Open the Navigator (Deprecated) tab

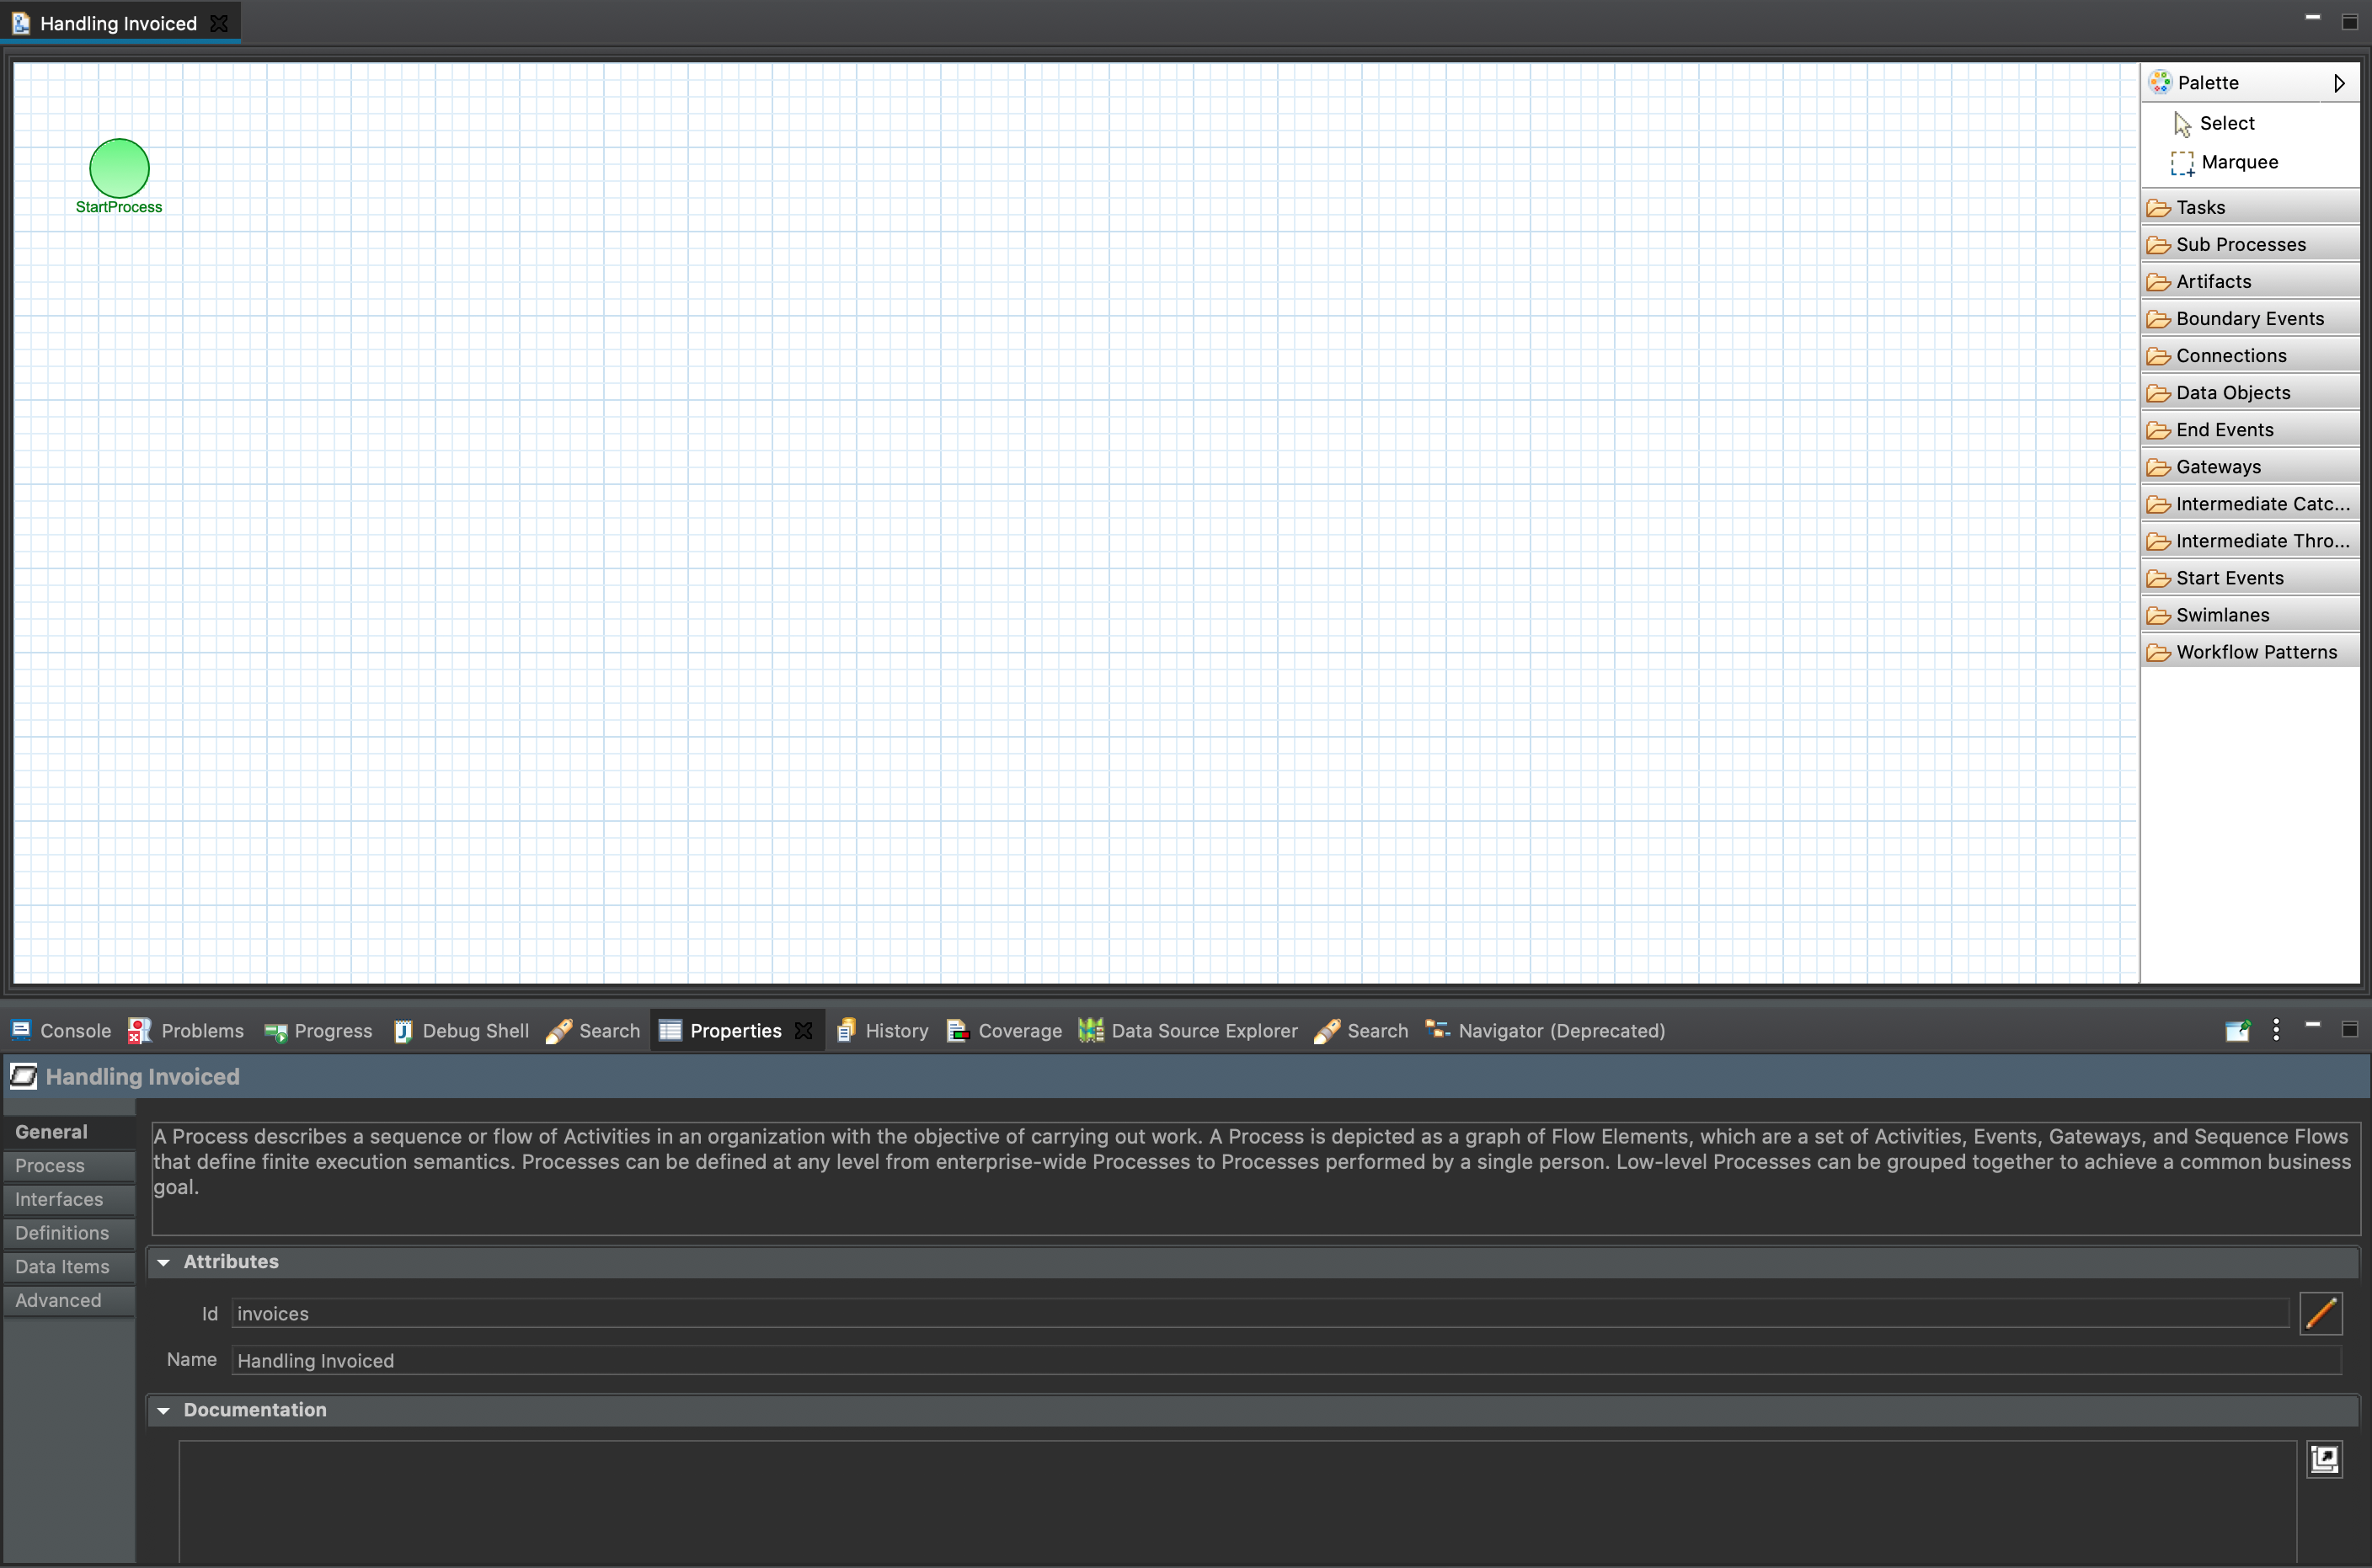point(1545,1030)
